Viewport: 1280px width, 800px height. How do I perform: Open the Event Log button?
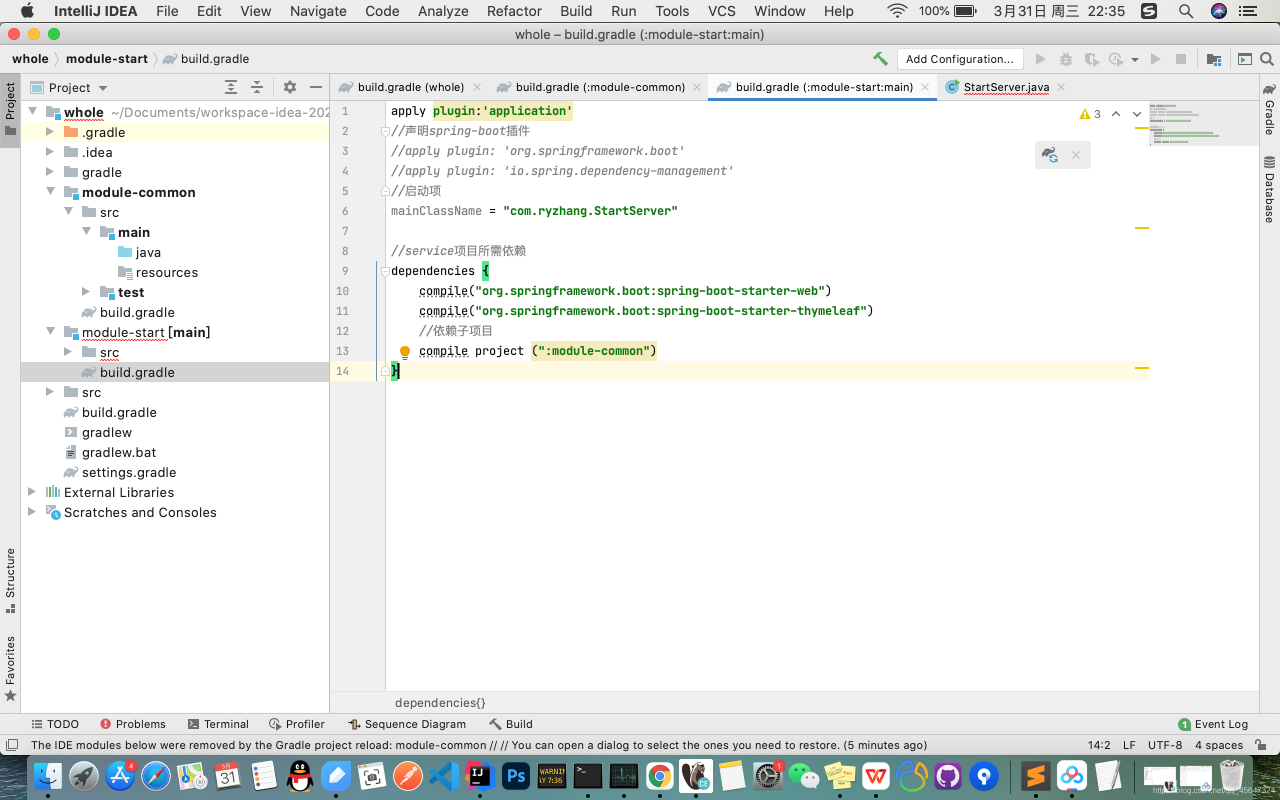[x=1213, y=724]
